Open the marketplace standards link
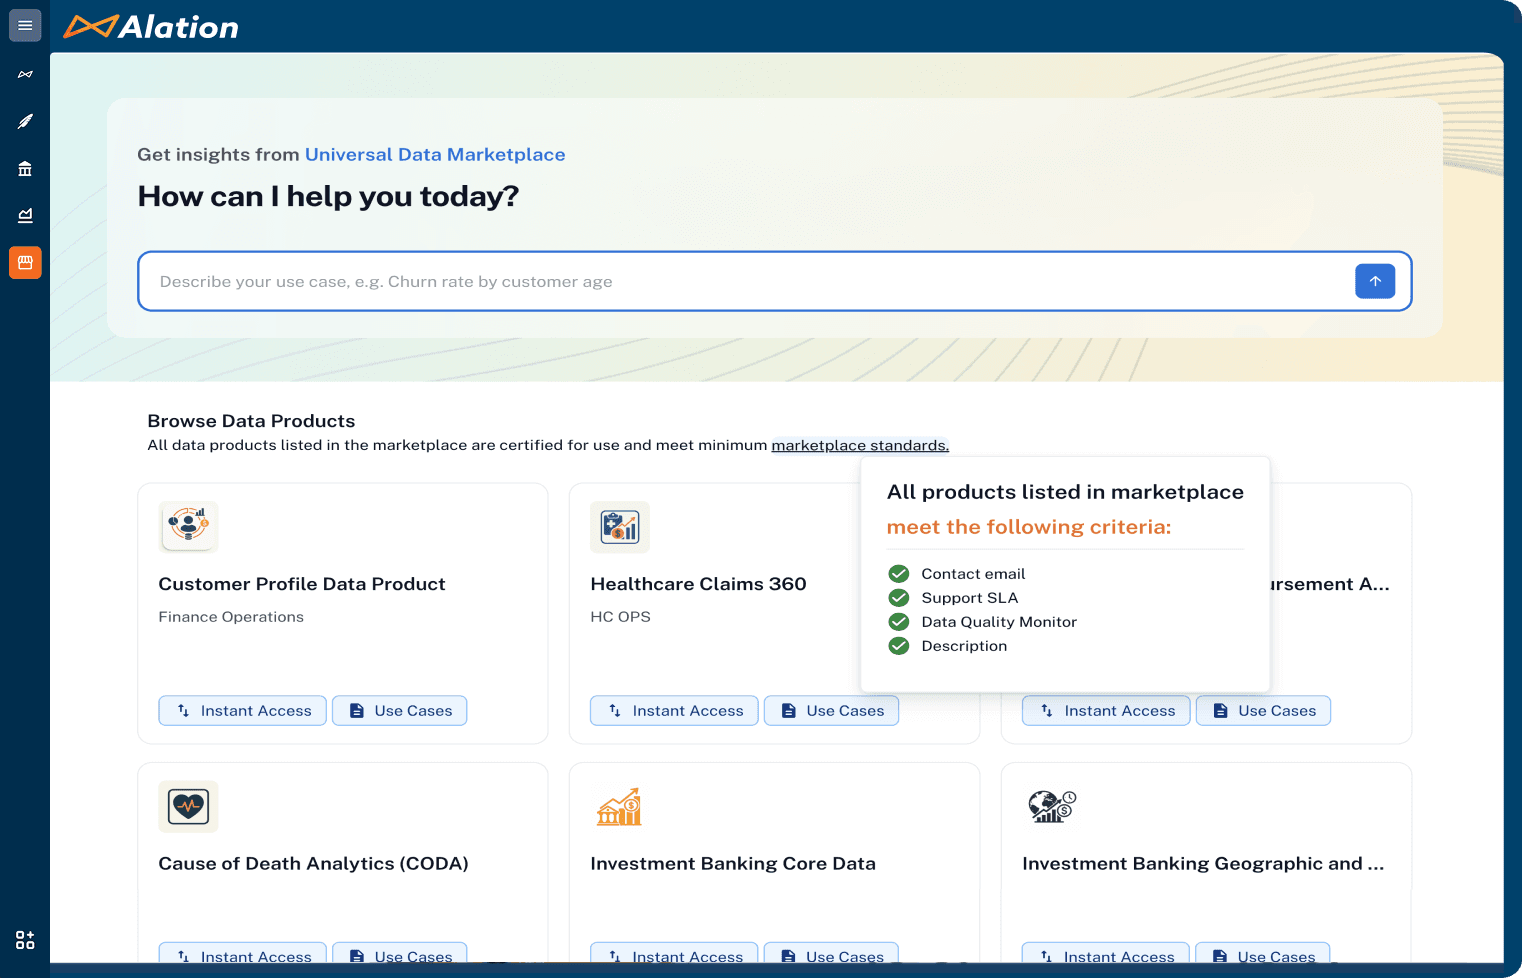Image resolution: width=1522 pixels, height=978 pixels. (x=859, y=445)
